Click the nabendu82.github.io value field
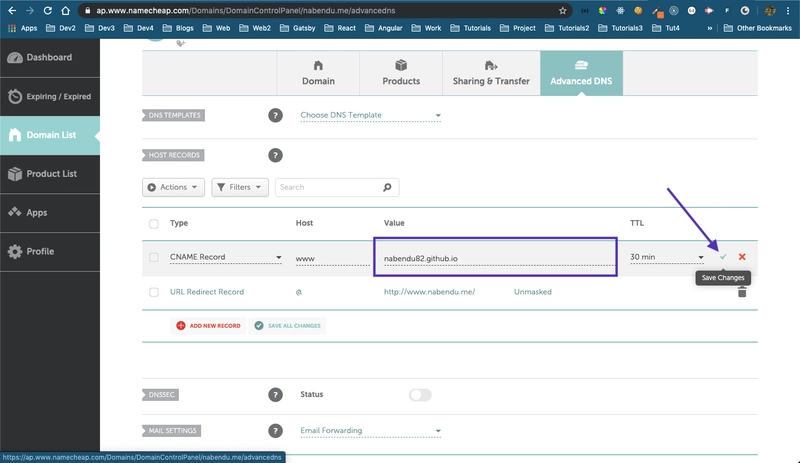 click(x=499, y=258)
